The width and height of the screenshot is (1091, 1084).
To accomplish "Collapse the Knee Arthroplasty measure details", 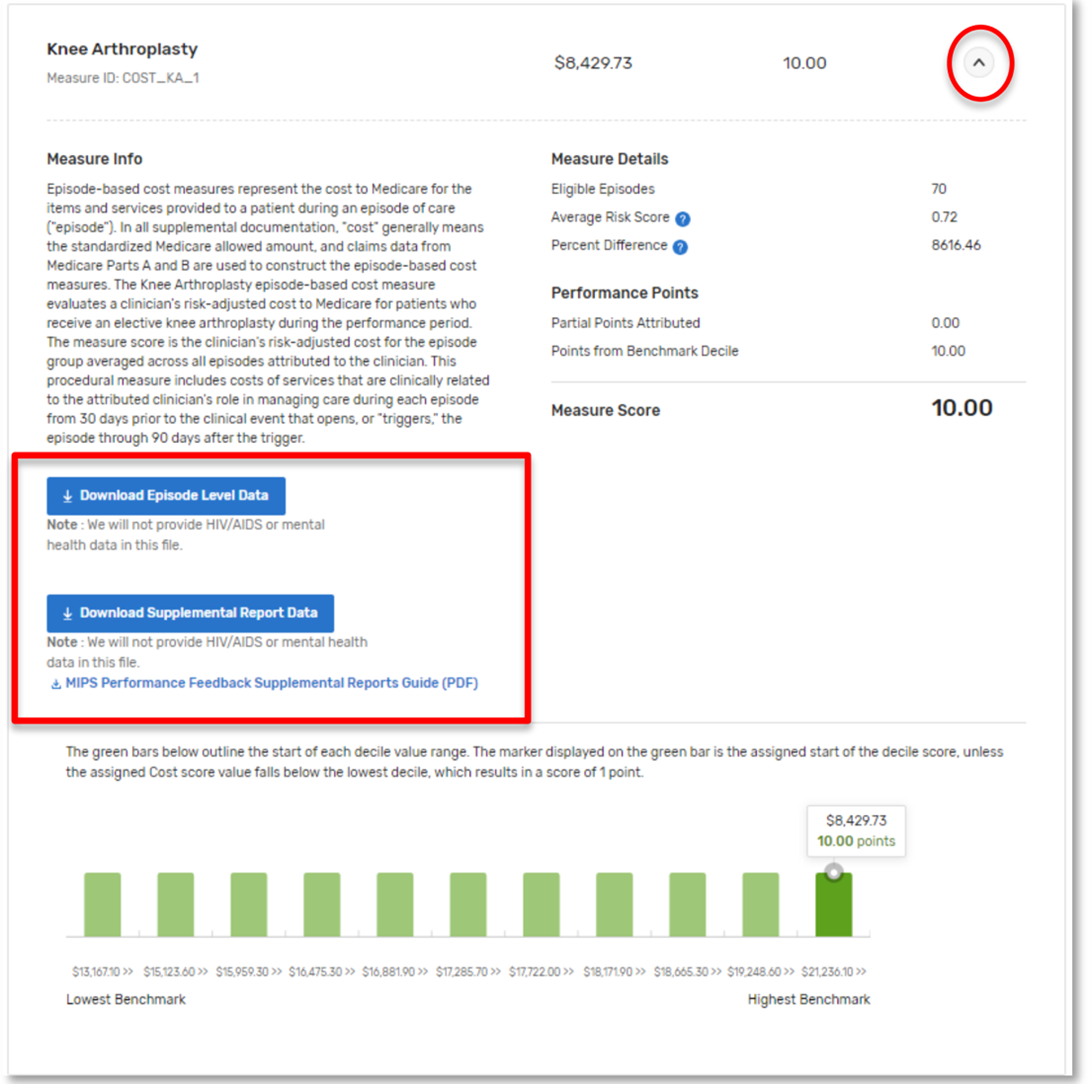I will (x=979, y=63).
